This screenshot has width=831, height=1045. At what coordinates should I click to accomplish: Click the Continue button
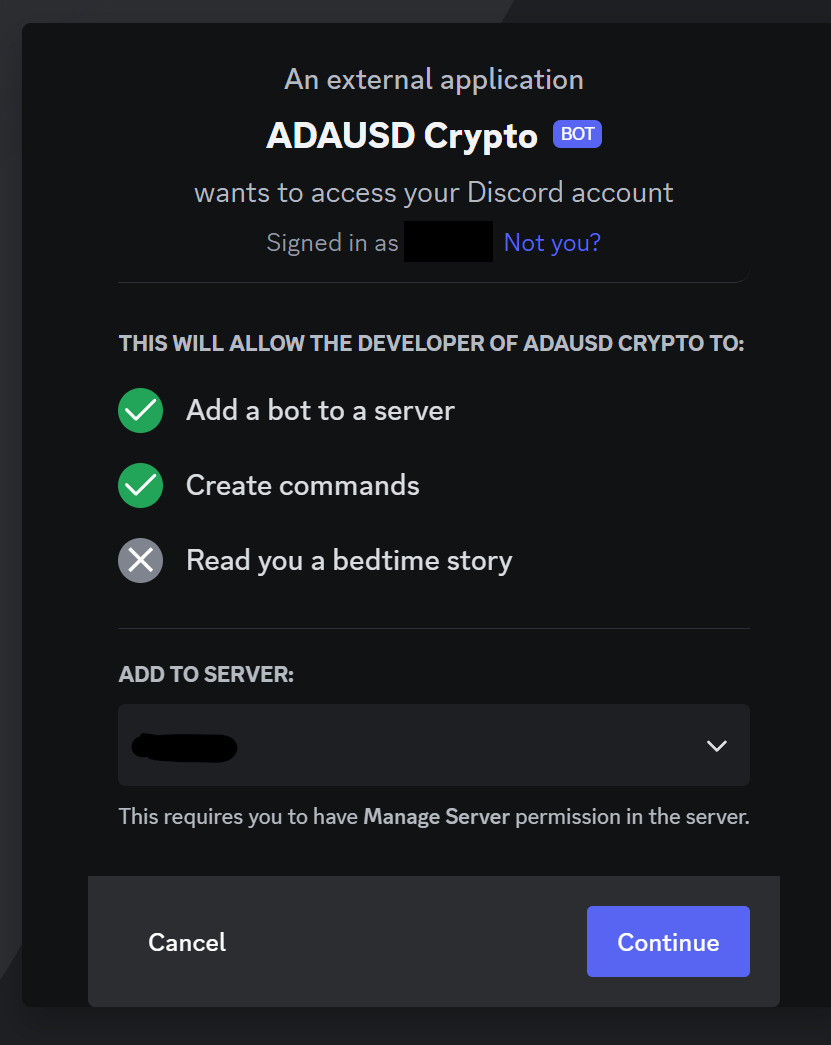[668, 942]
